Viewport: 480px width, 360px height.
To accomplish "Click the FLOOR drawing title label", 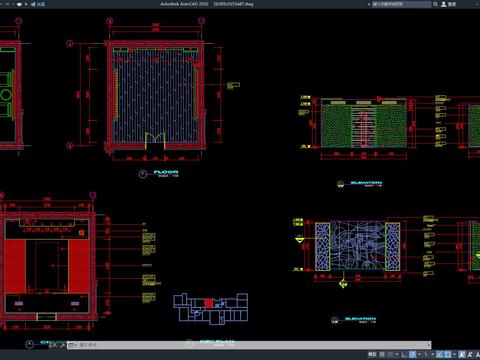I will click(166, 172).
